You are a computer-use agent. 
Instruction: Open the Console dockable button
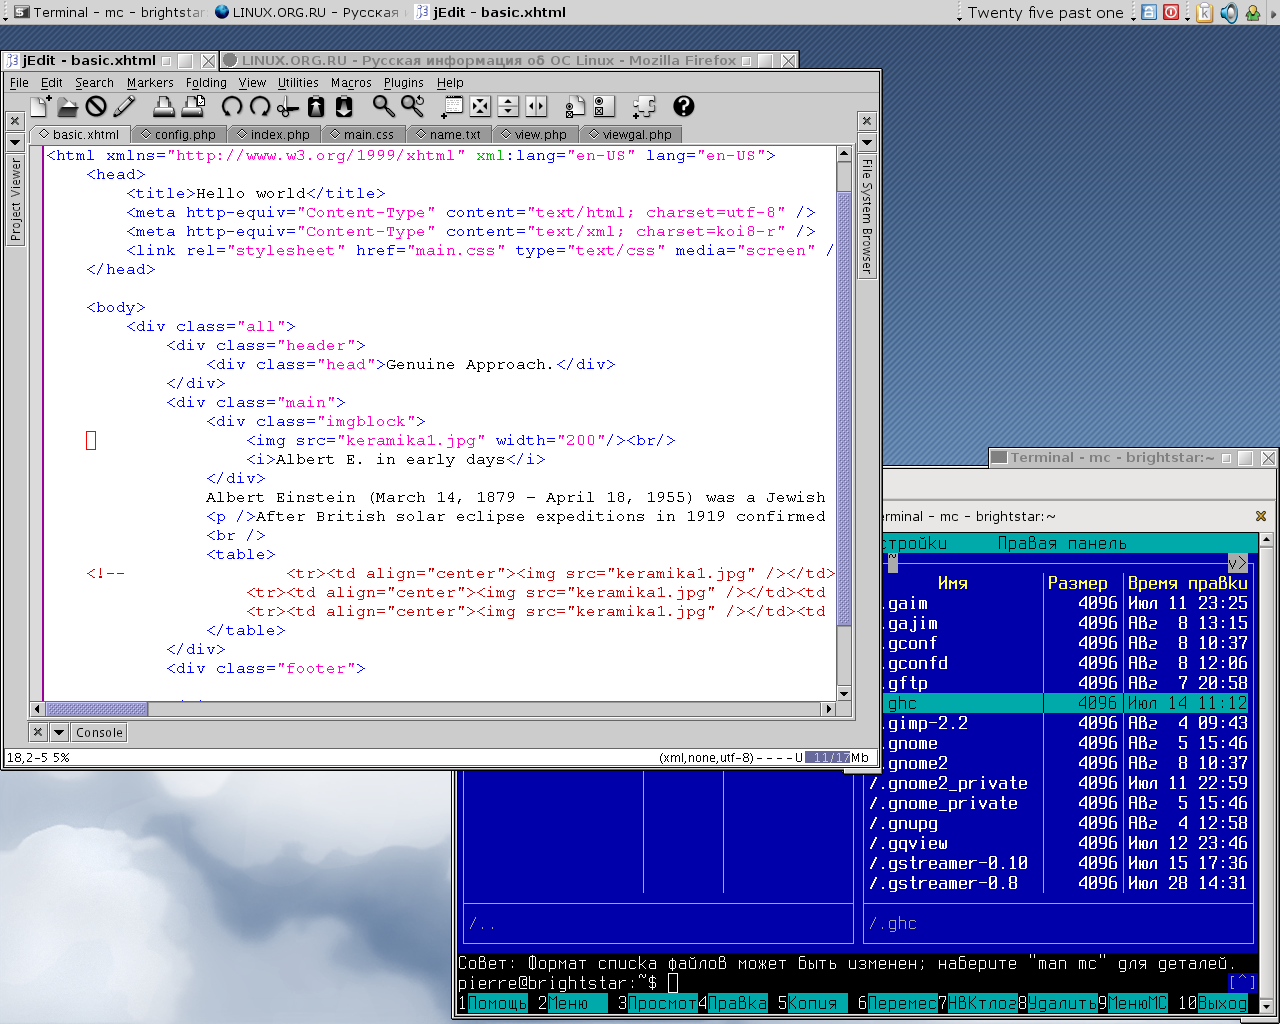click(99, 732)
